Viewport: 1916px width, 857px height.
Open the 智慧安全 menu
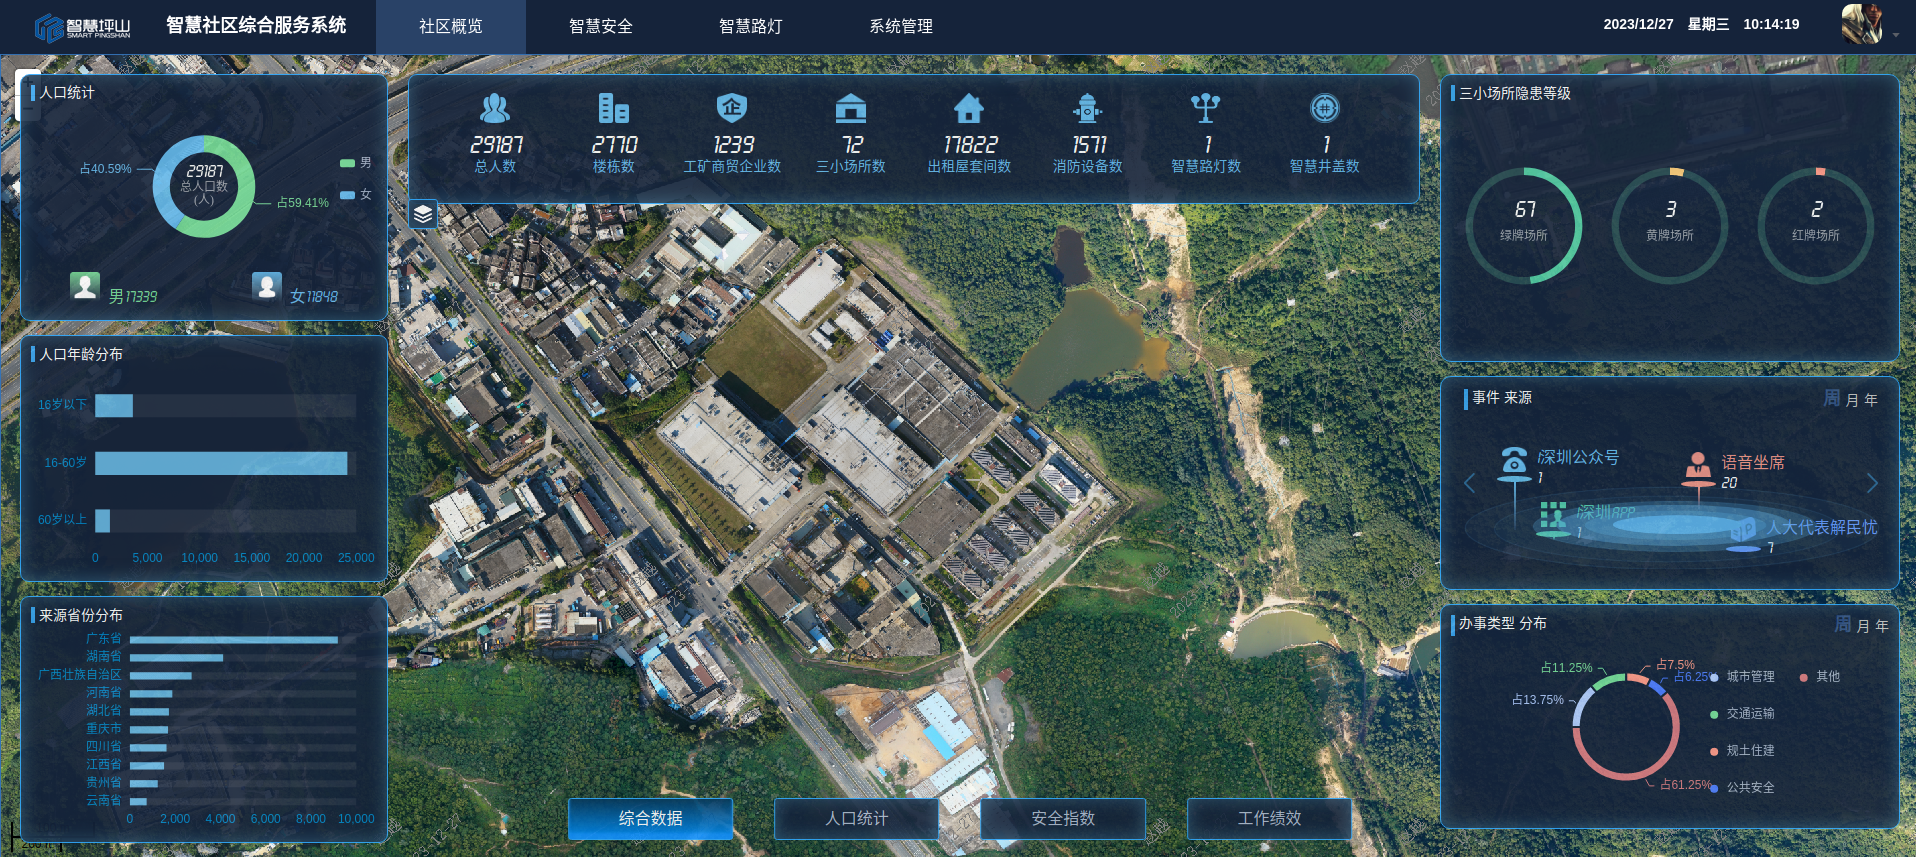click(601, 27)
